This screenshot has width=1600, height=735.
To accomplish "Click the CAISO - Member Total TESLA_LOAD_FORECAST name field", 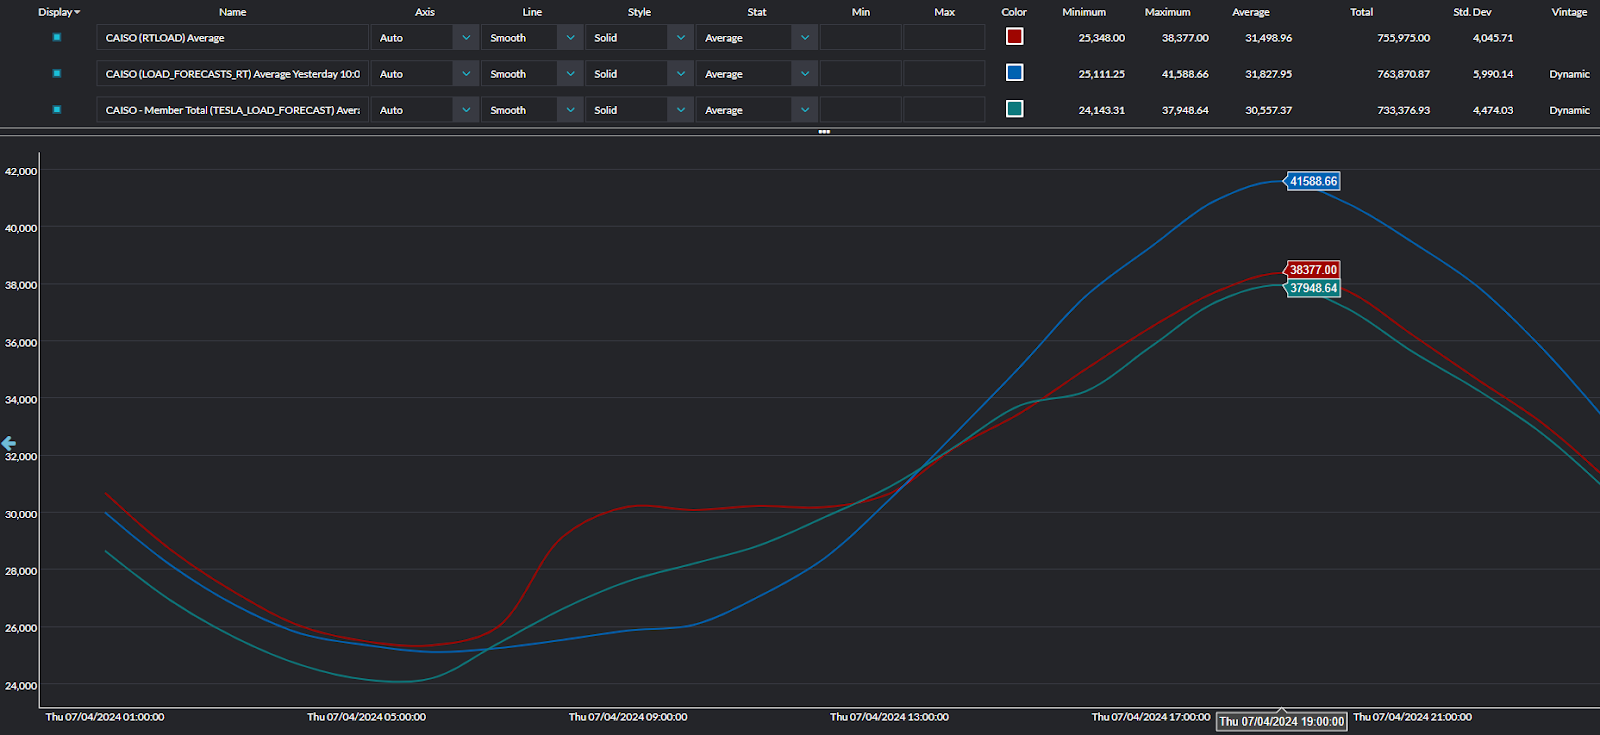I will click(x=232, y=110).
